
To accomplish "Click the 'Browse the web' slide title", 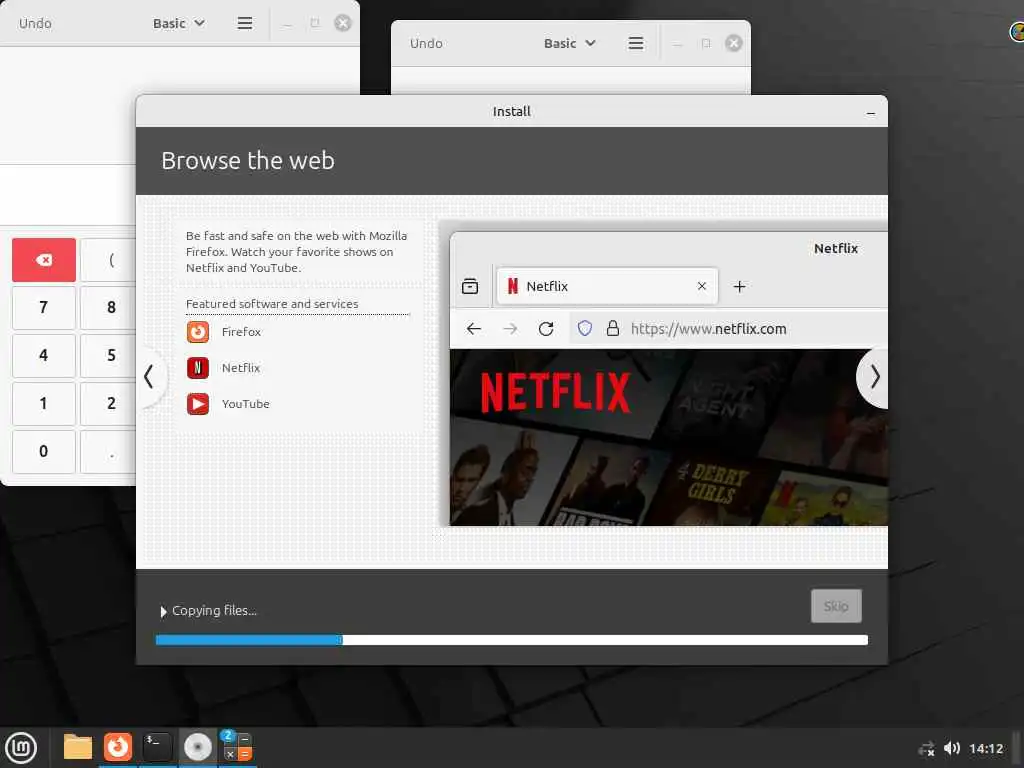I will [x=248, y=161].
